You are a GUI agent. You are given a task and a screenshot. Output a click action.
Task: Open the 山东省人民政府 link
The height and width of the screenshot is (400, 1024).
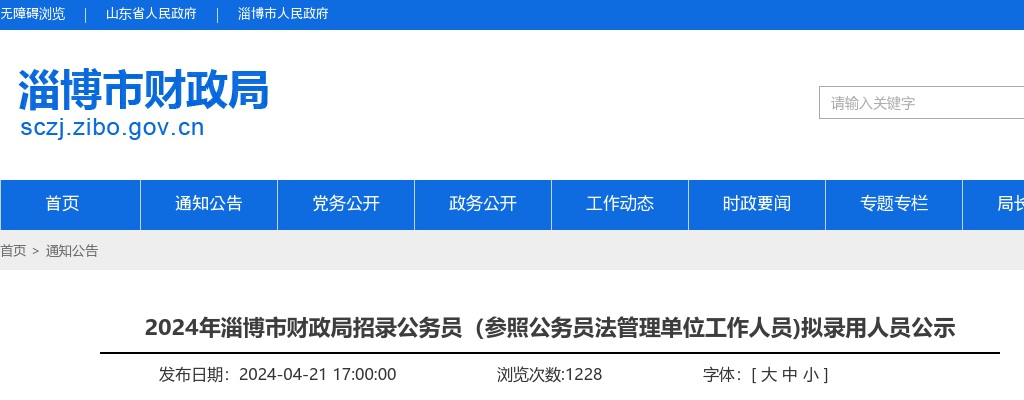tap(151, 14)
